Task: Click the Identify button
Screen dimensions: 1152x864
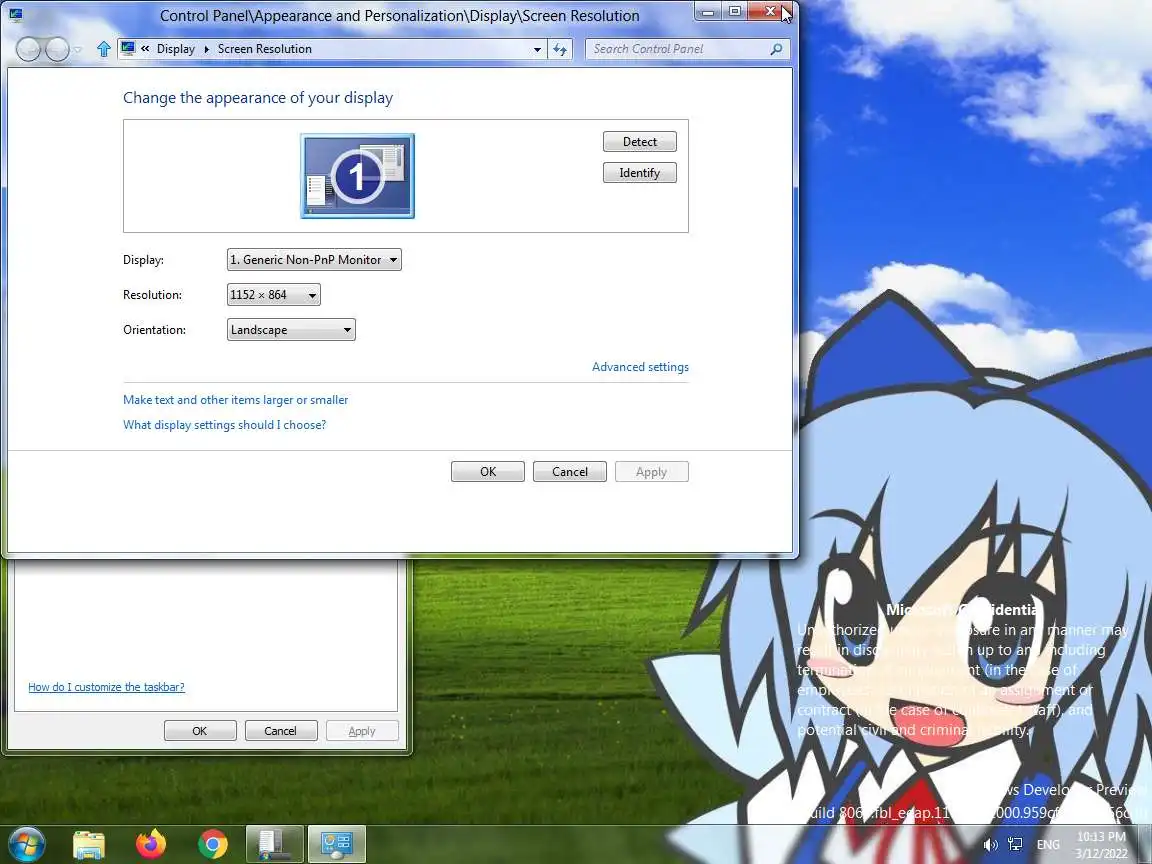Action: (639, 173)
